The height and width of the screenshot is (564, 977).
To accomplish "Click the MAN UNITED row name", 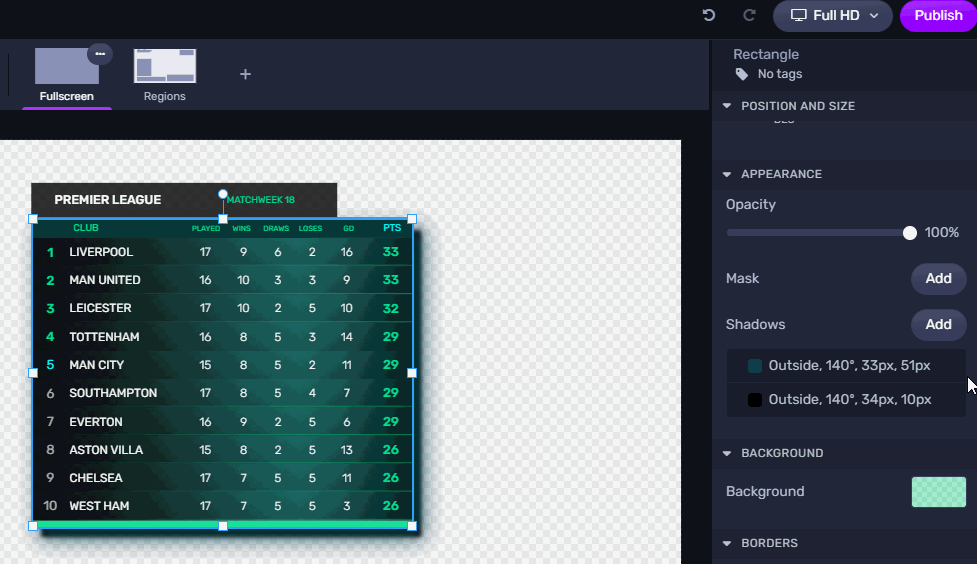I will pyautogui.click(x=105, y=280).
